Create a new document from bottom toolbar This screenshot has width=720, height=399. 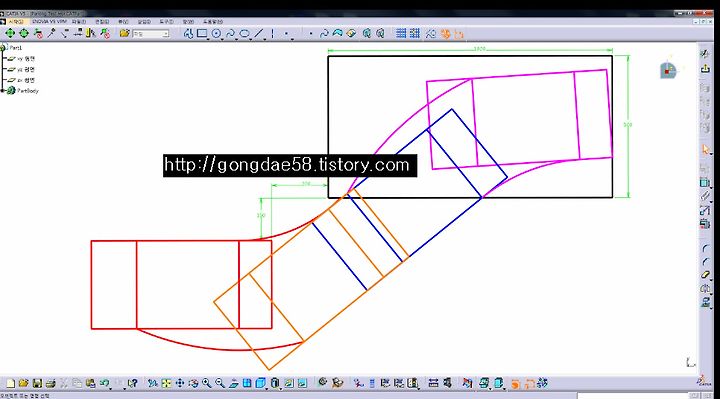pyautogui.click(x=11, y=383)
